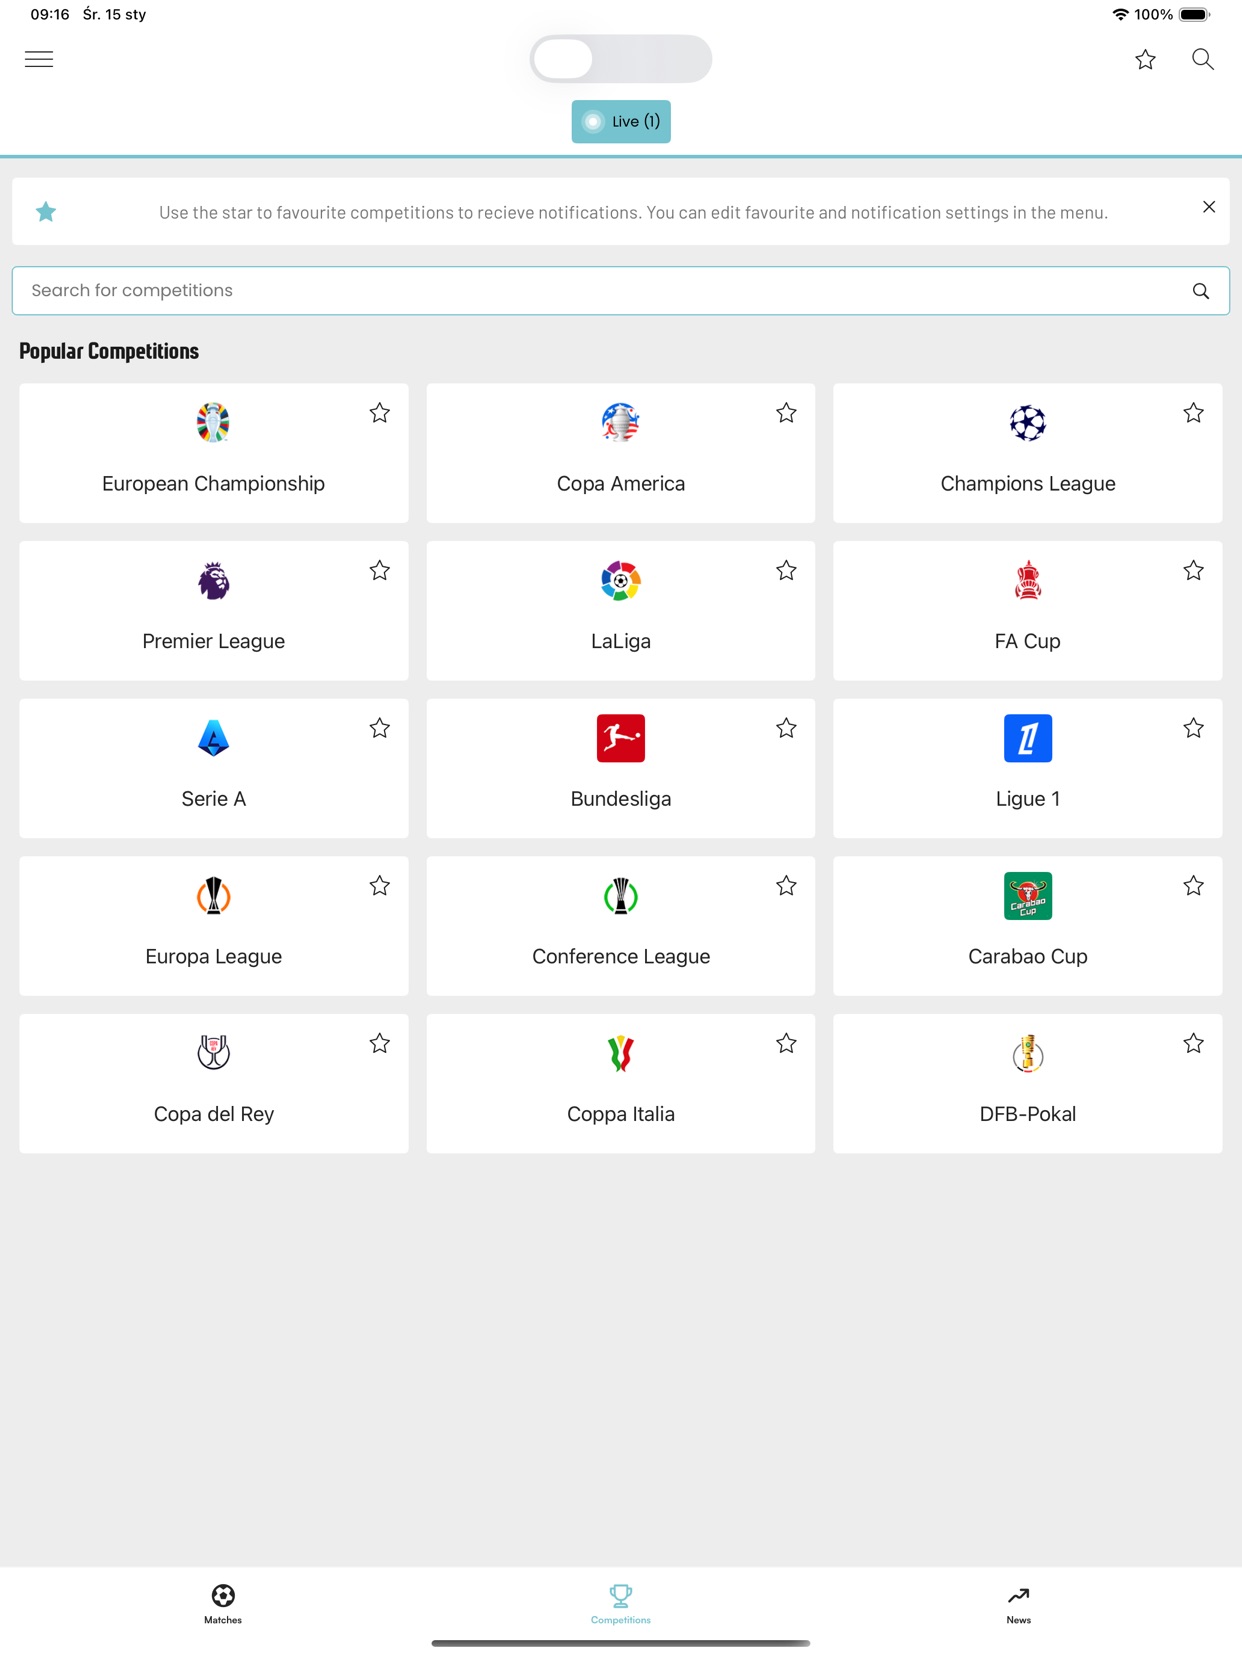Switch to the Competitions tab

tap(621, 1604)
